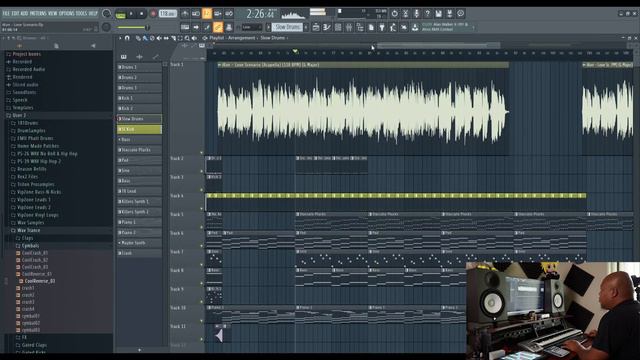Click the scissors audio editor icon
This screenshot has height=360, width=640.
pyautogui.click(x=405, y=13)
